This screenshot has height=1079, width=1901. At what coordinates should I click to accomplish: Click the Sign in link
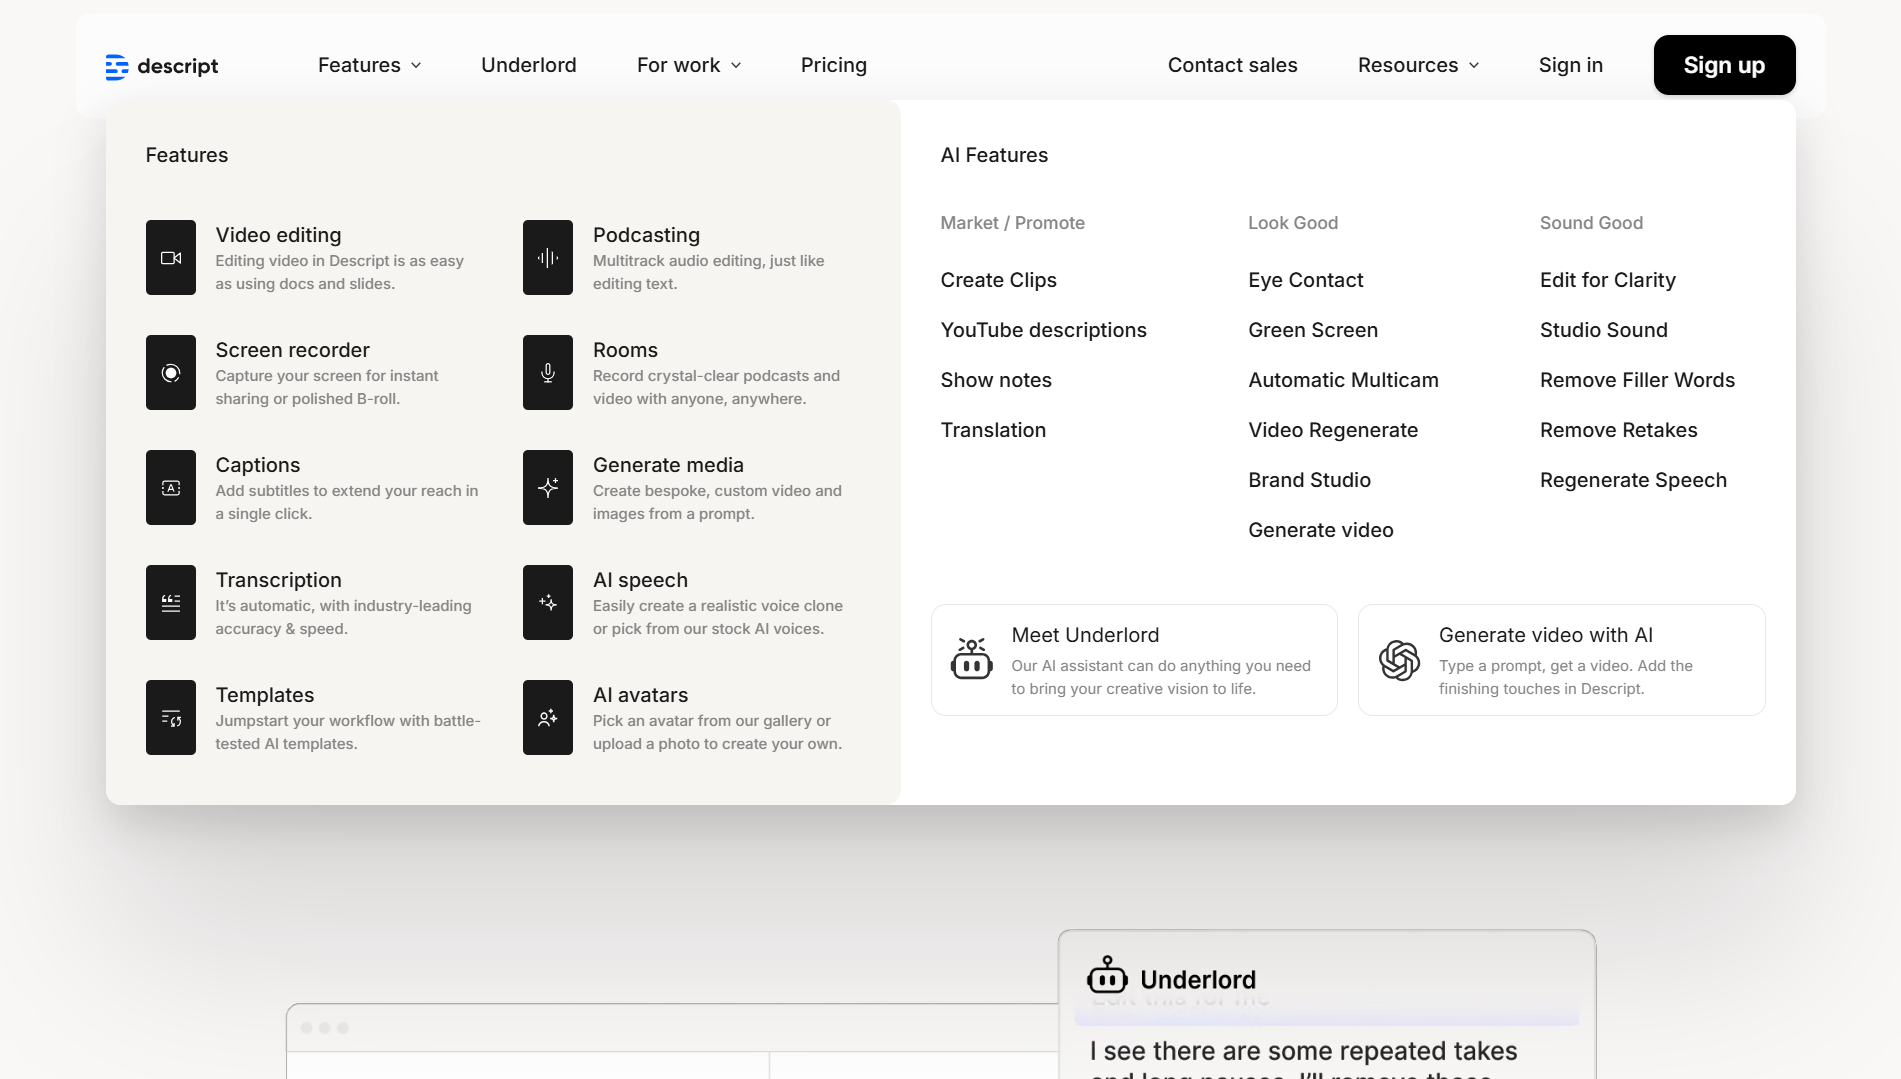[x=1570, y=65]
